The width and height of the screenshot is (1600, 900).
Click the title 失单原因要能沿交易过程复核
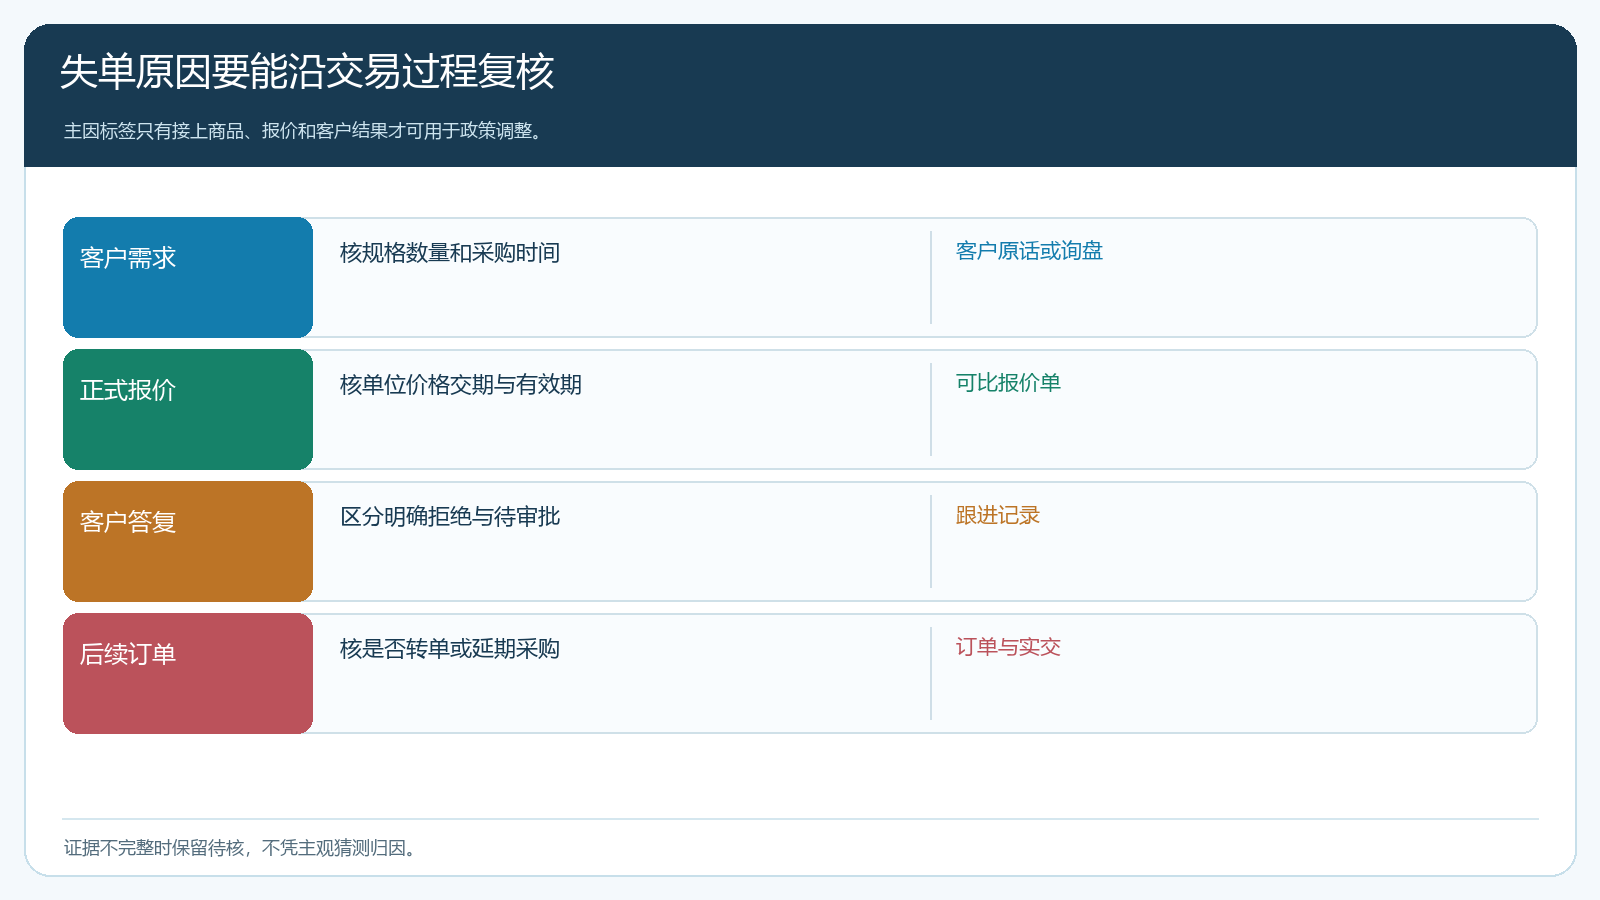[307, 72]
